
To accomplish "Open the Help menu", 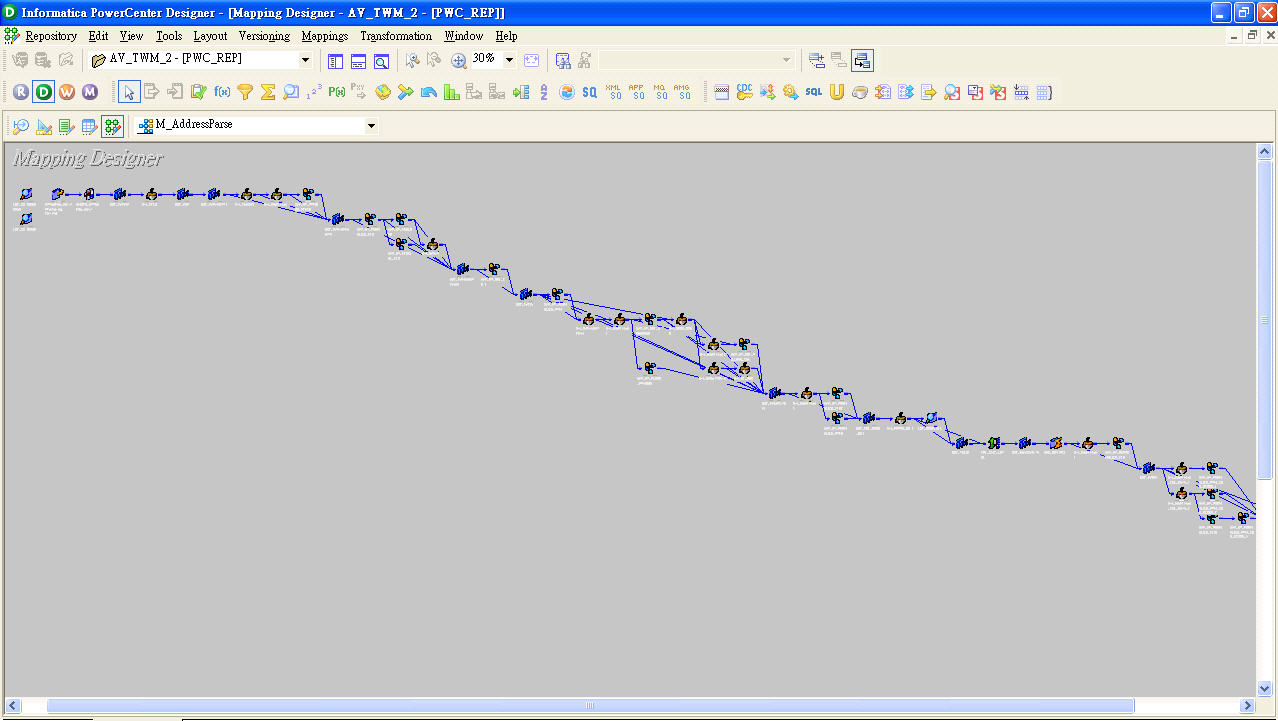I will click(507, 36).
